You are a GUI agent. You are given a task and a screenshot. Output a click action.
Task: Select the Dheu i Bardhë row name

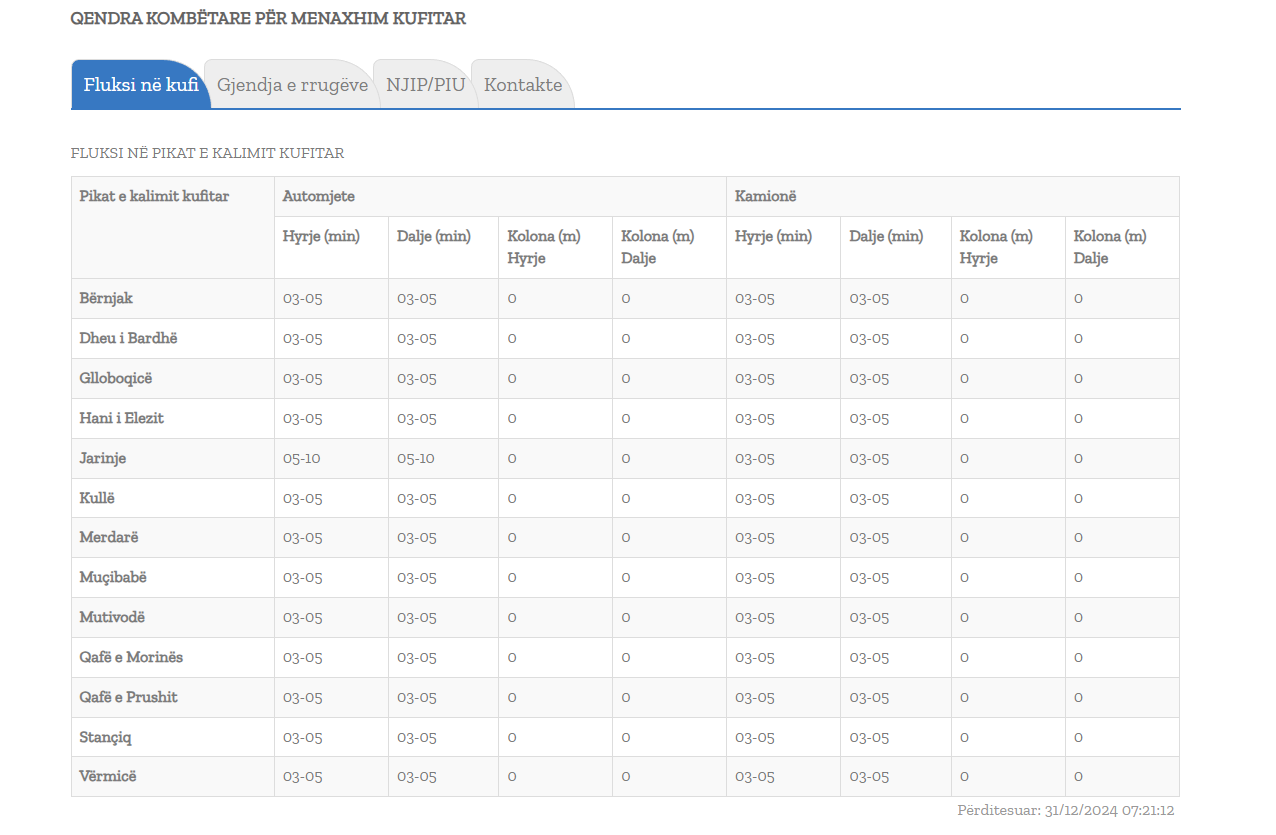[128, 338]
